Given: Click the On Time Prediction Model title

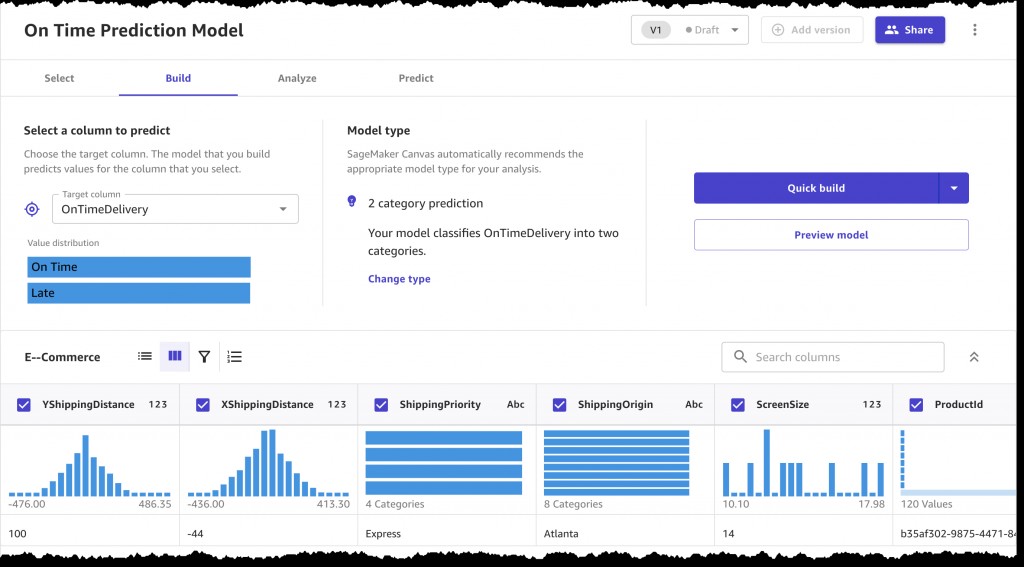Looking at the screenshot, I should click(134, 31).
